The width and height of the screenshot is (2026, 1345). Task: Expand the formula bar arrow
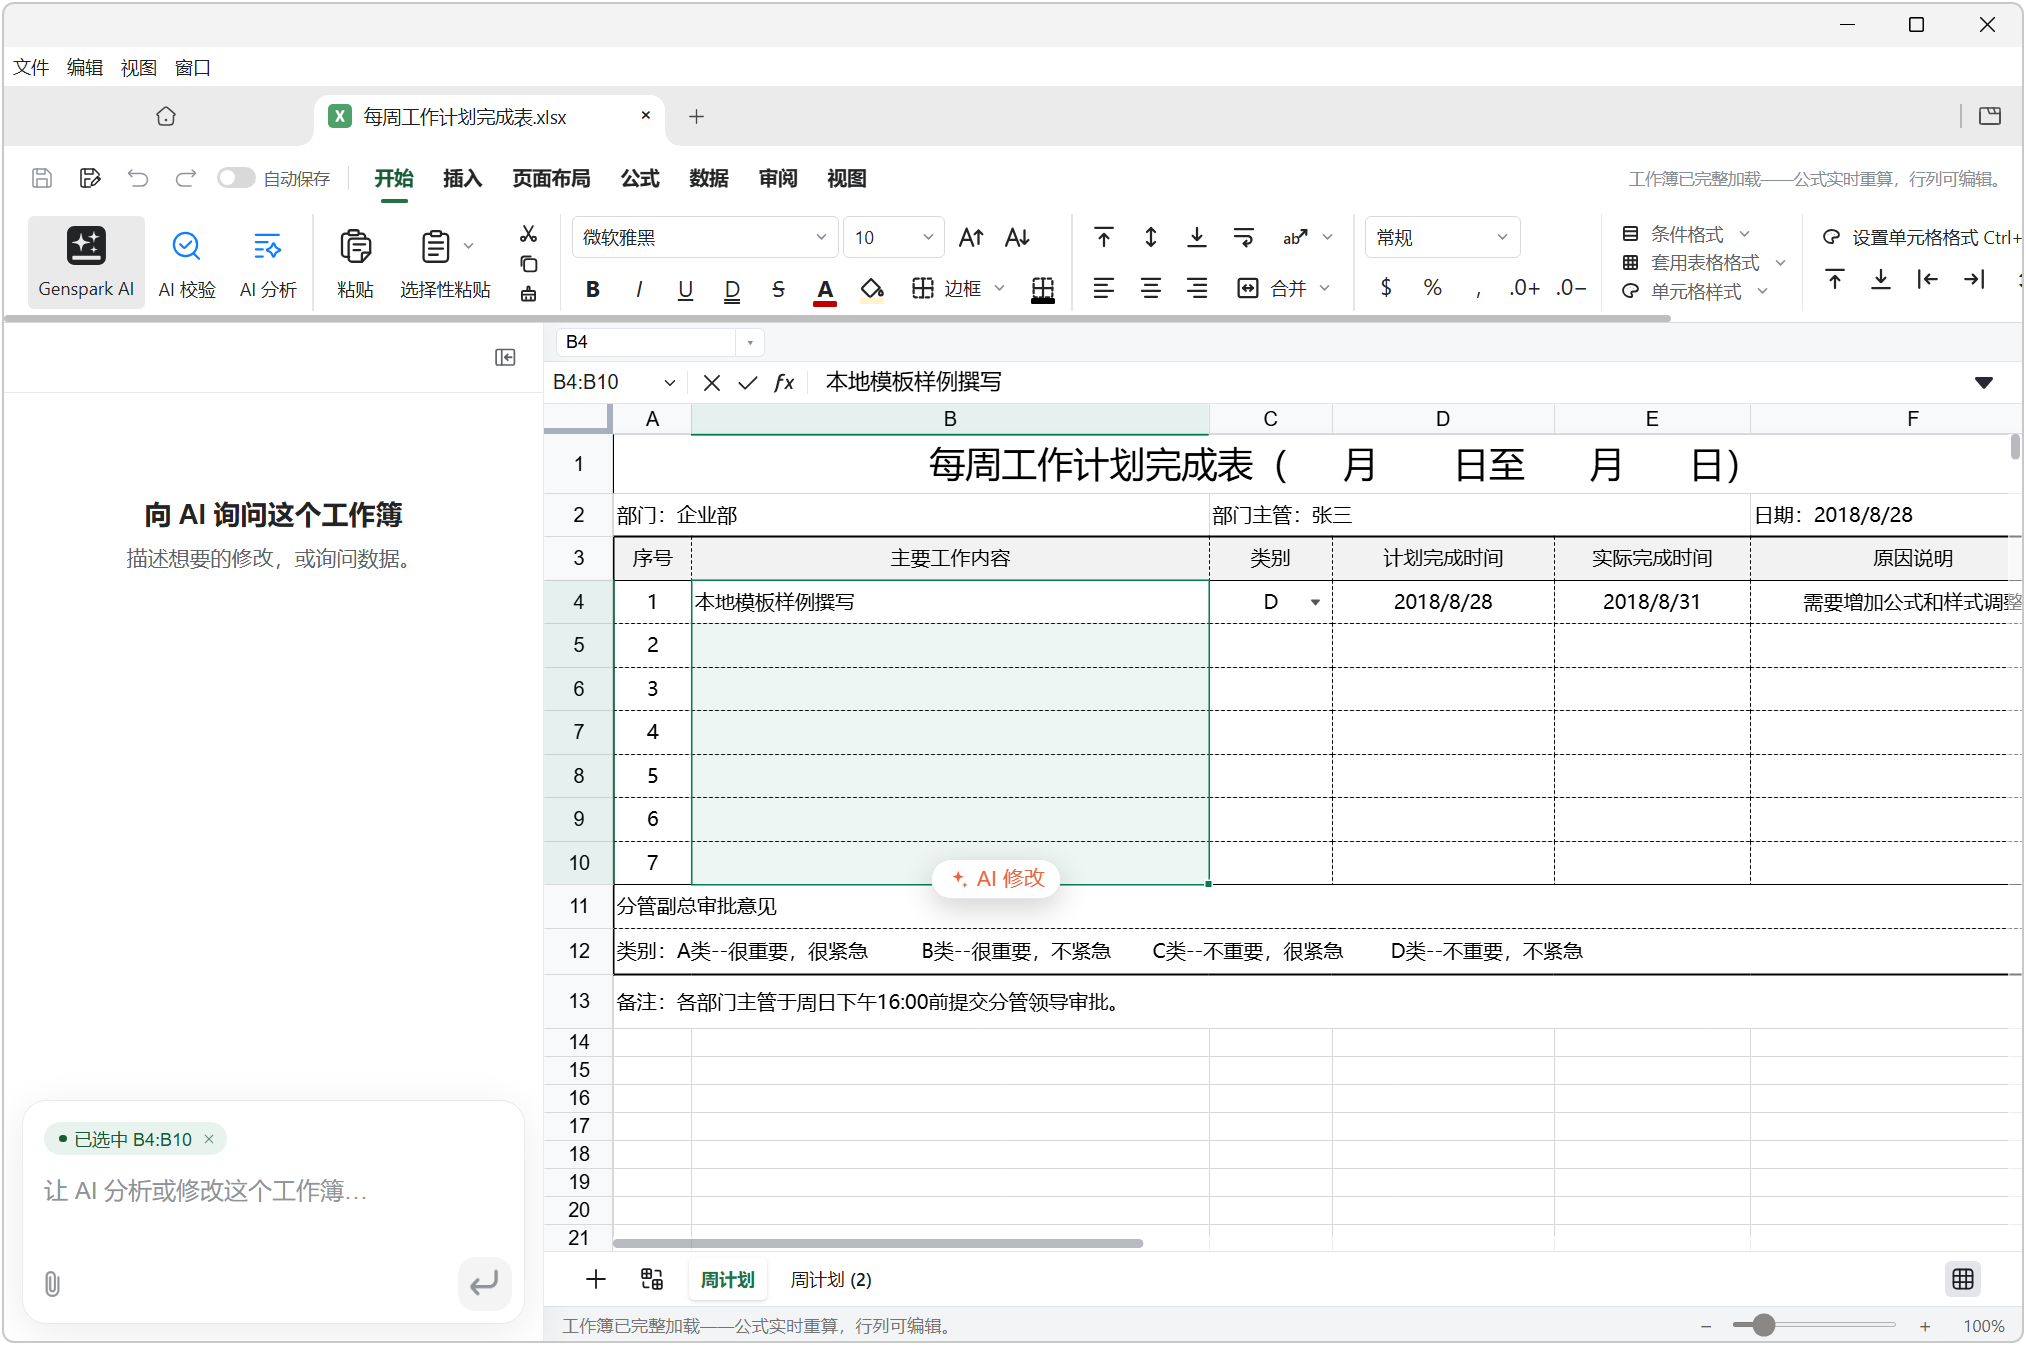(1984, 382)
